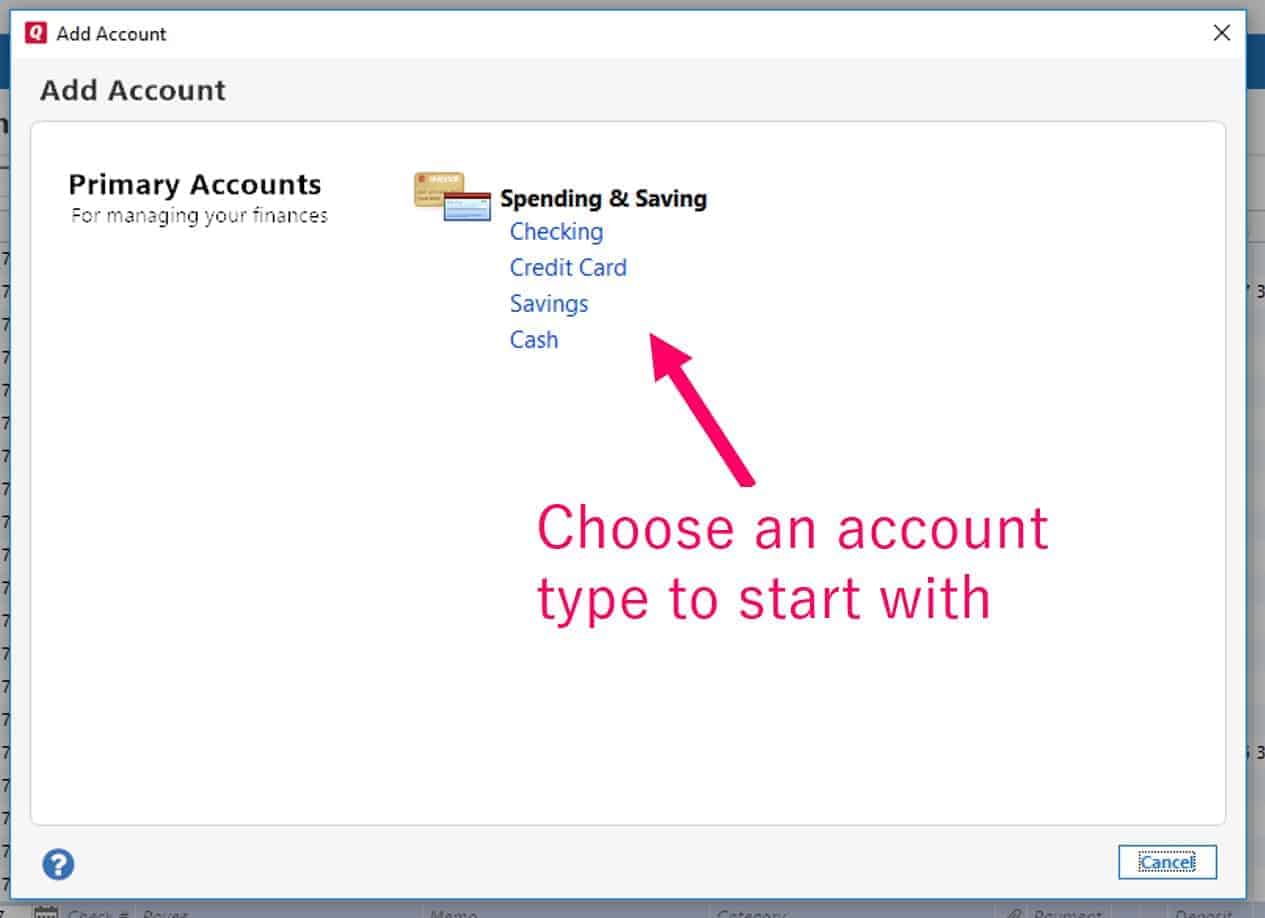This screenshot has height=918, width=1265.
Task: Click the Spending & Saving heading
Action: point(604,198)
